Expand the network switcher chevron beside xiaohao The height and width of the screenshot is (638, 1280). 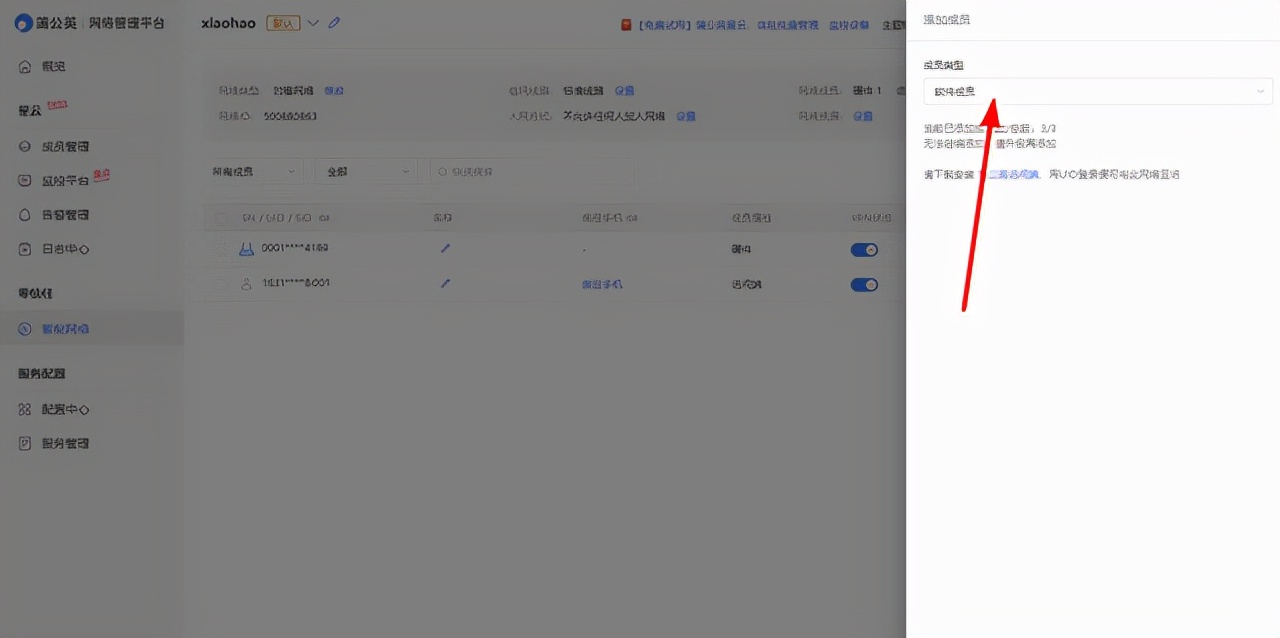coord(313,23)
